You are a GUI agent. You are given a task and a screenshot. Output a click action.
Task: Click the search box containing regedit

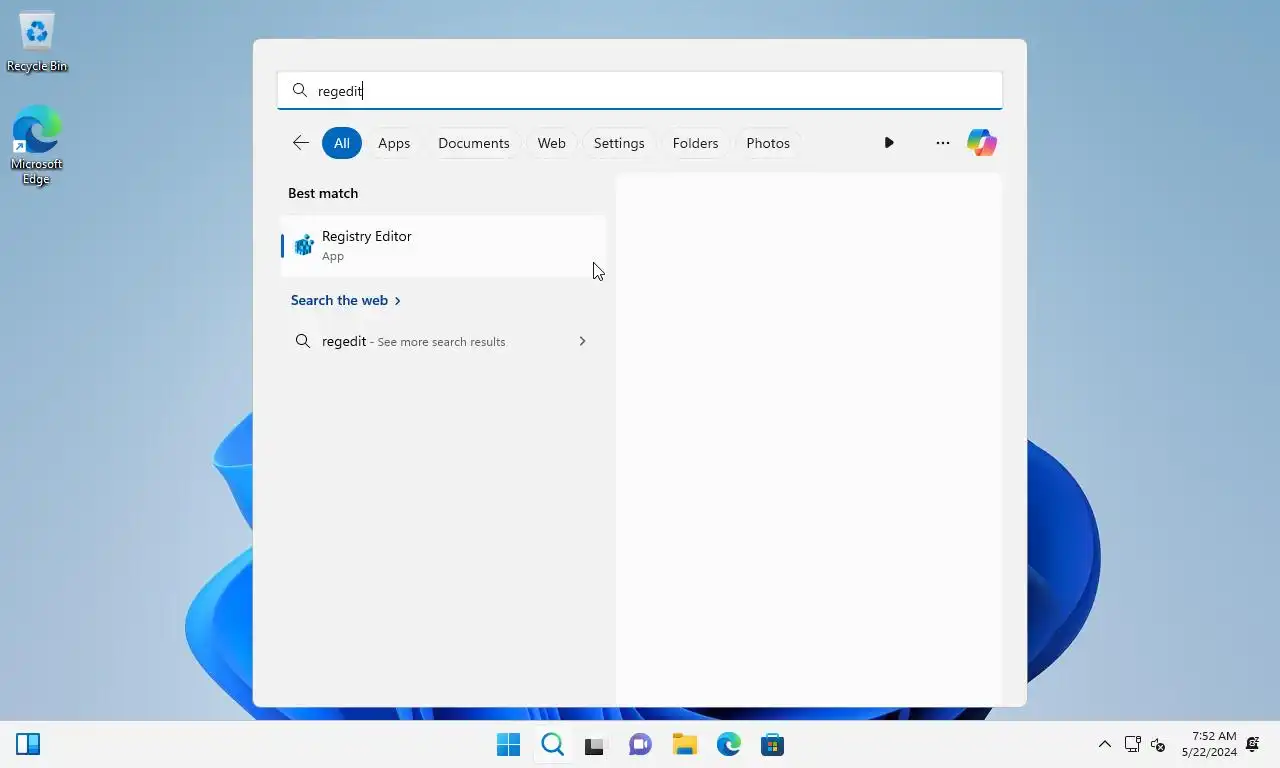pos(640,90)
